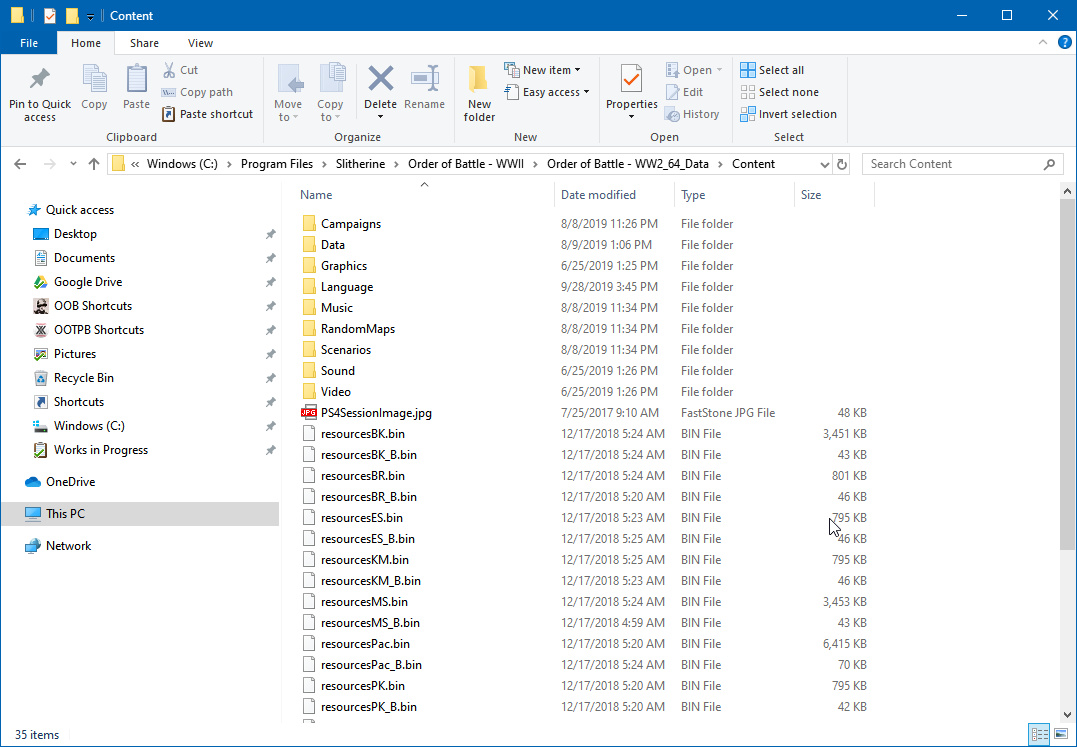
Task: Click Invert selection in the ribbon
Action: click(x=788, y=114)
